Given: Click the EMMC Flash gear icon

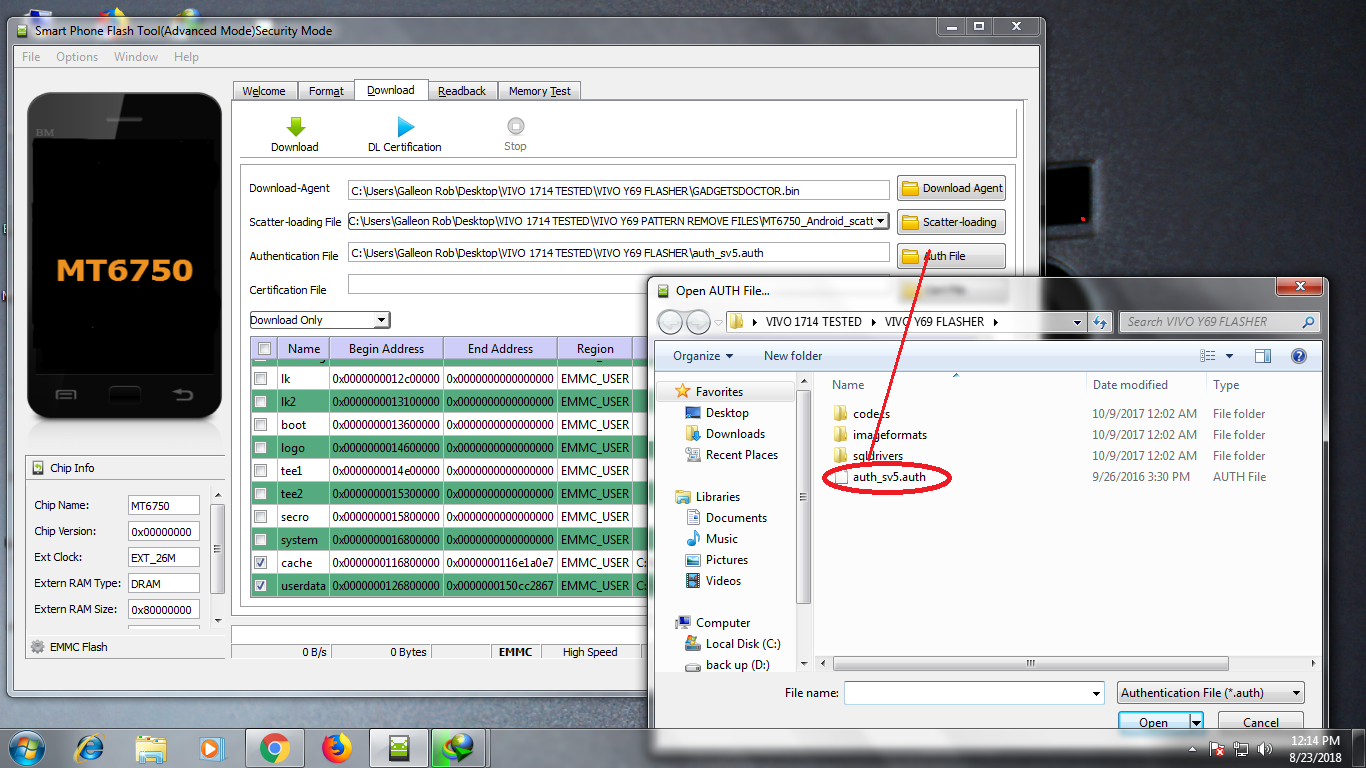Looking at the screenshot, I should (x=38, y=647).
